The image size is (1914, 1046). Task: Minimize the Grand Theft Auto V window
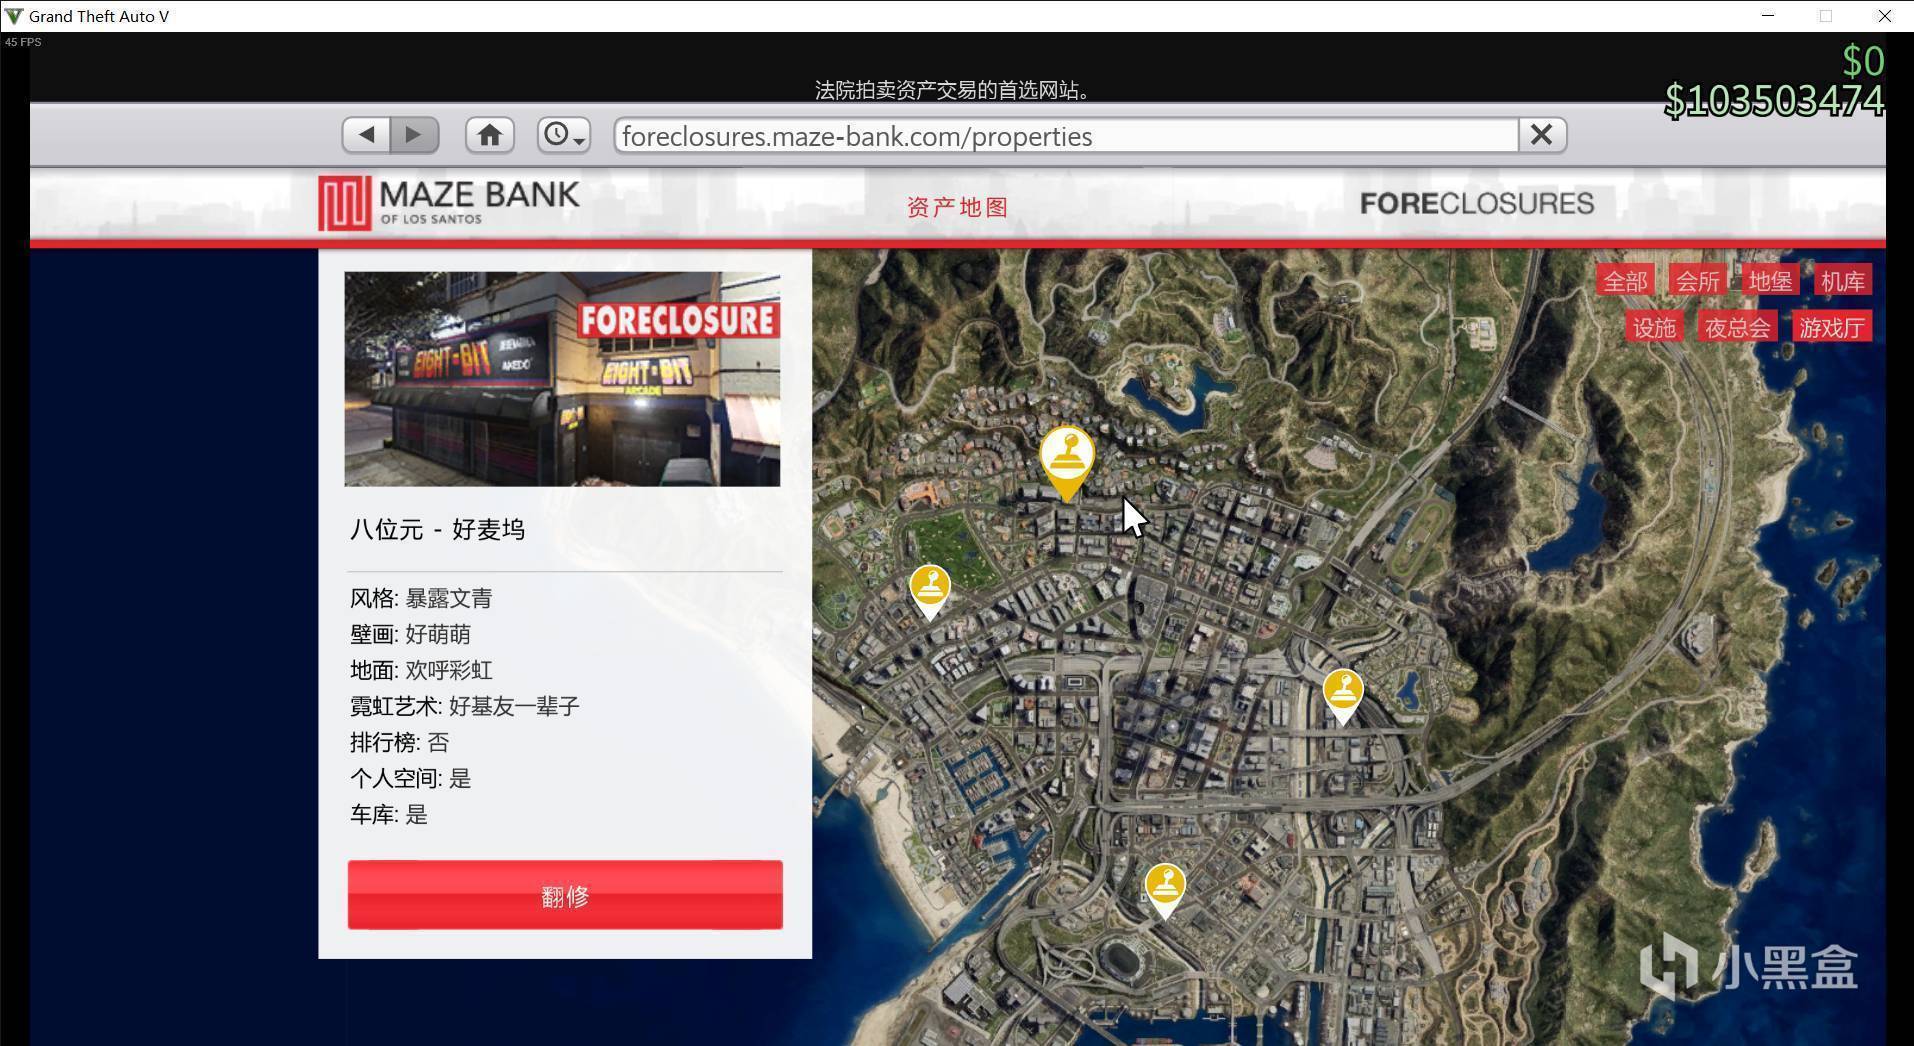(x=1767, y=16)
